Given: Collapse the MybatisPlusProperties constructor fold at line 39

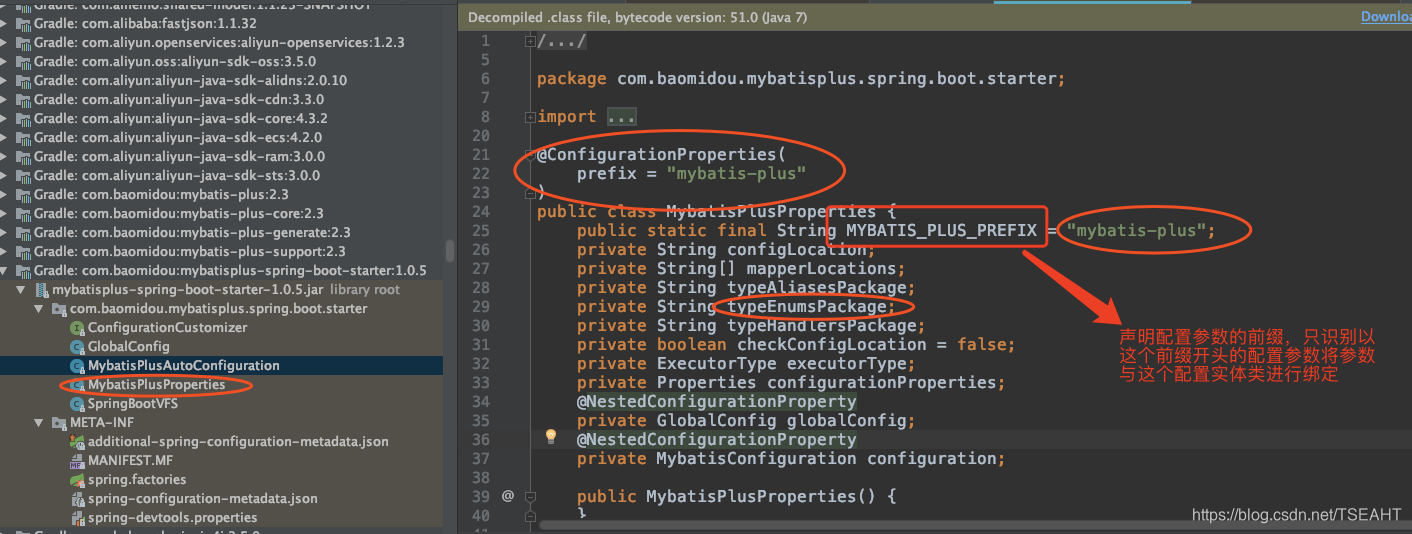Looking at the screenshot, I should pos(530,496).
